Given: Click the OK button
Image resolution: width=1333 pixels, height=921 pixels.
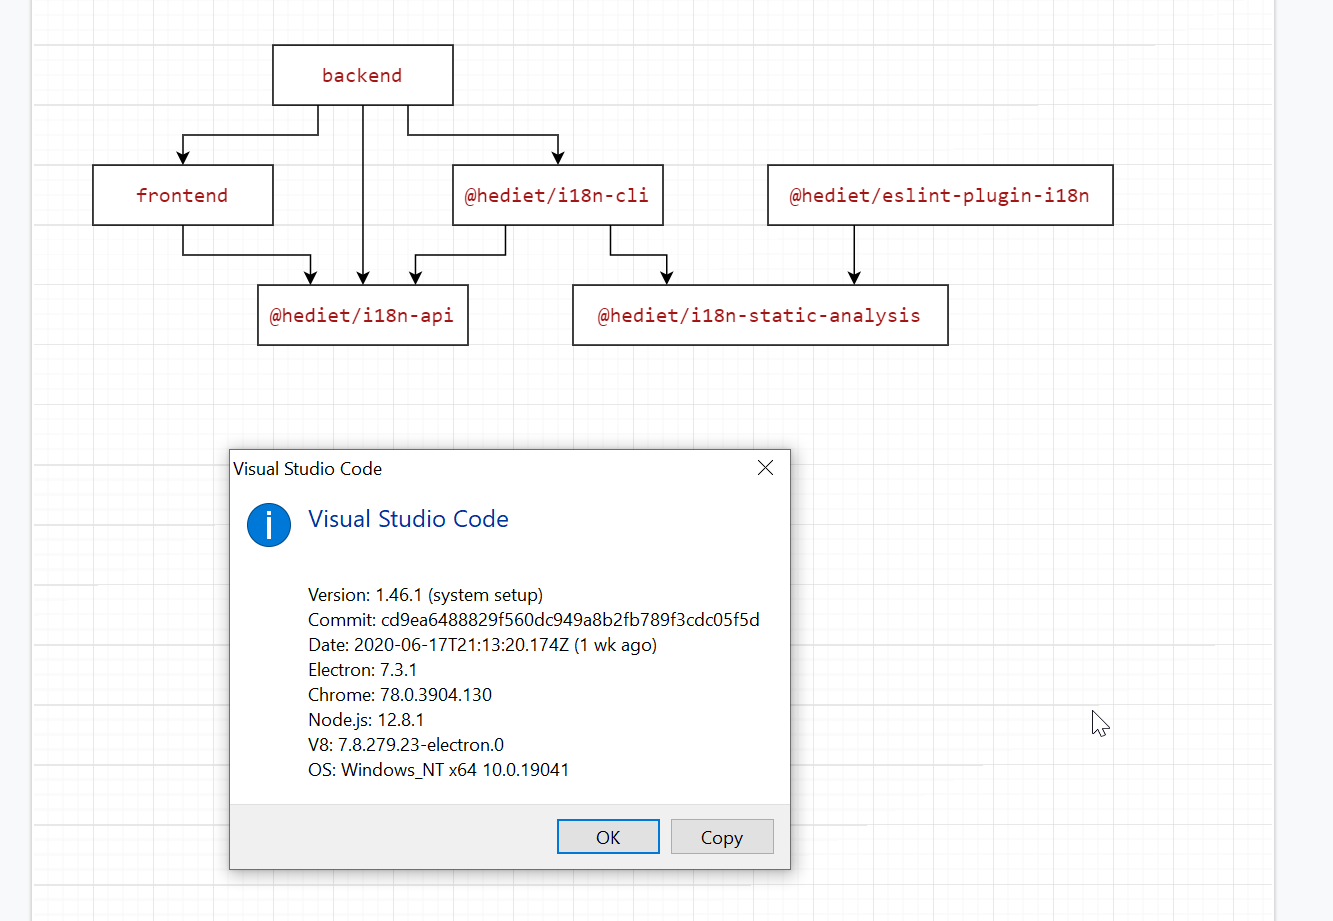Looking at the screenshot, I should pos(608,836).
